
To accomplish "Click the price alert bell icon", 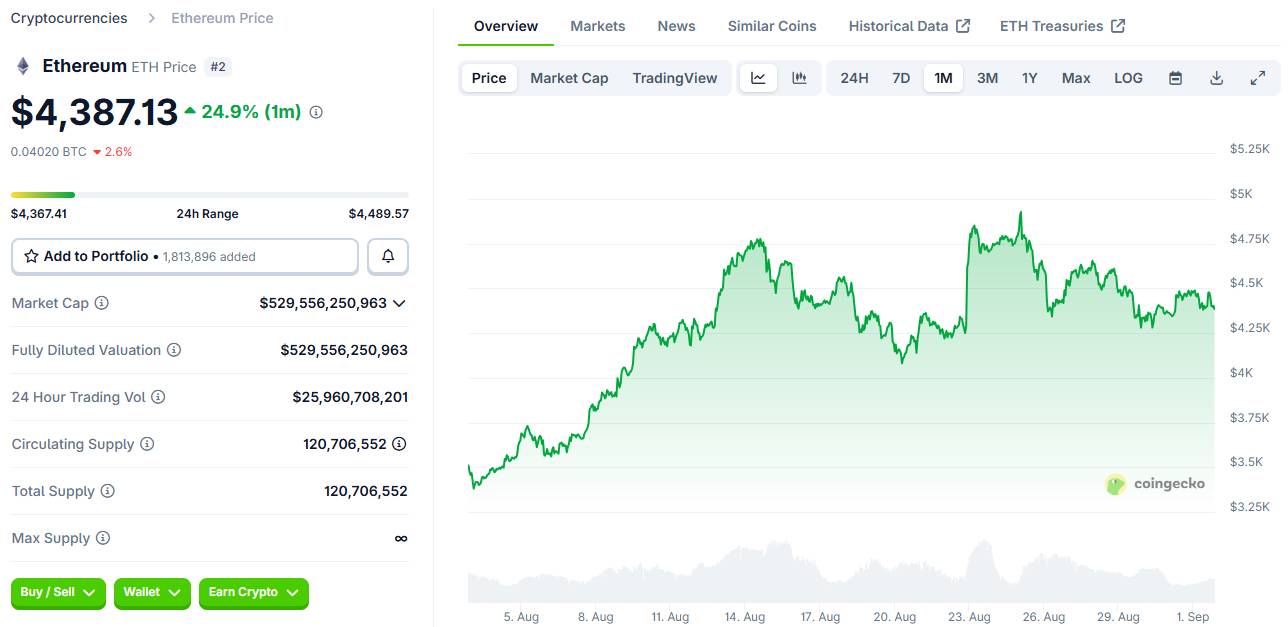I will coord(388,257).
